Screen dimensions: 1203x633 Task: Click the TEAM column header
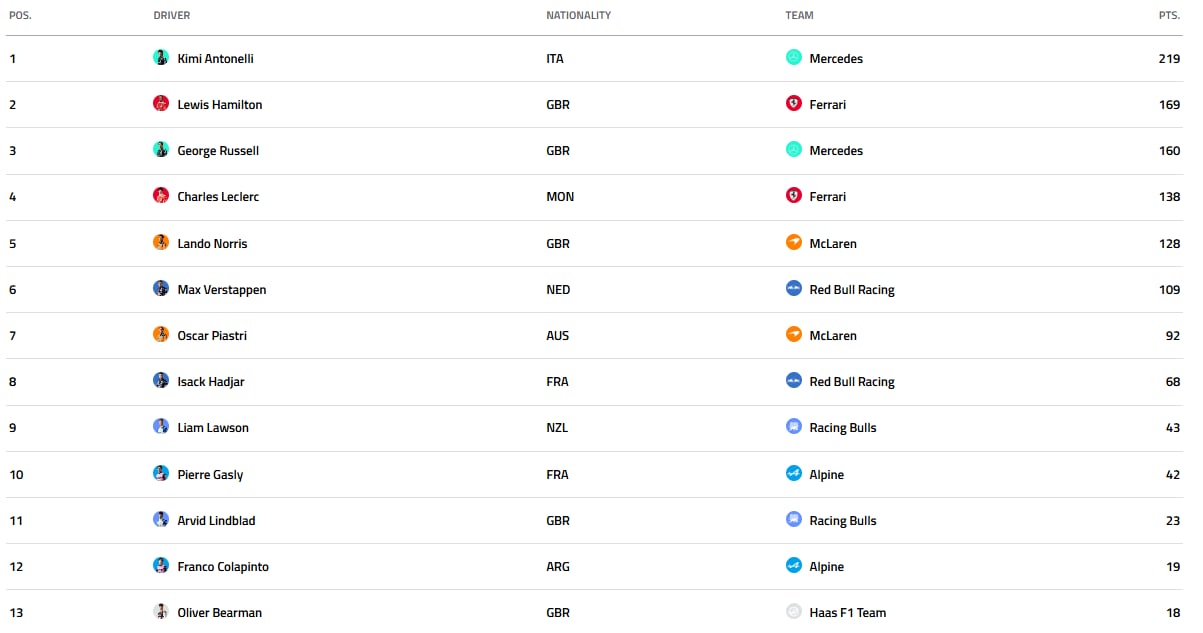pyautogui.click(x=799, y=15)
